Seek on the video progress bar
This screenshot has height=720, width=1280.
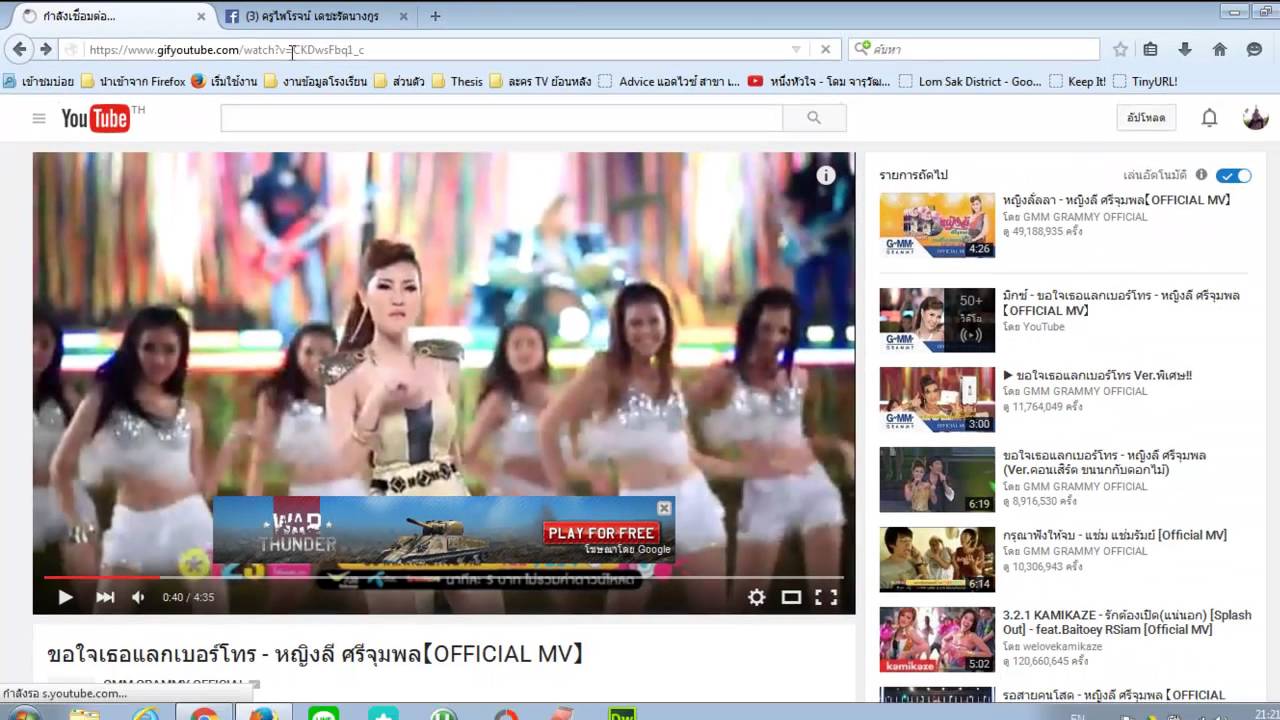point(444,577)
